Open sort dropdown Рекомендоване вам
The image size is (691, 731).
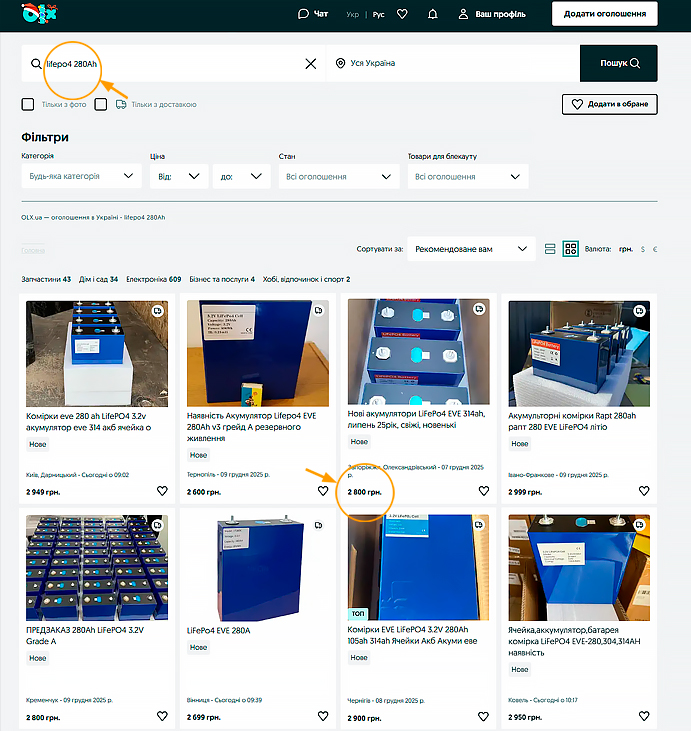click(x=470, y=249)
